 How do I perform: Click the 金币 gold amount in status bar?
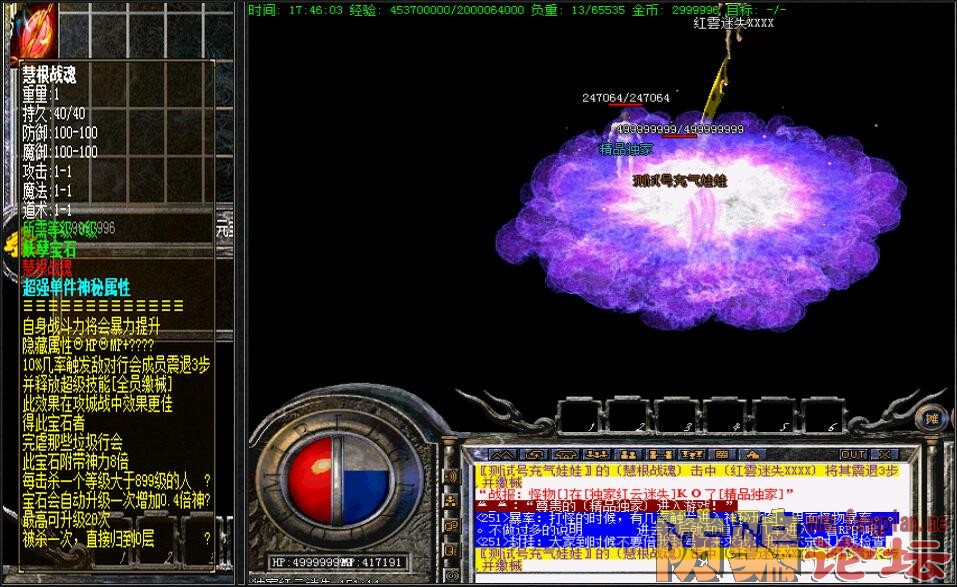click(675, 10)
